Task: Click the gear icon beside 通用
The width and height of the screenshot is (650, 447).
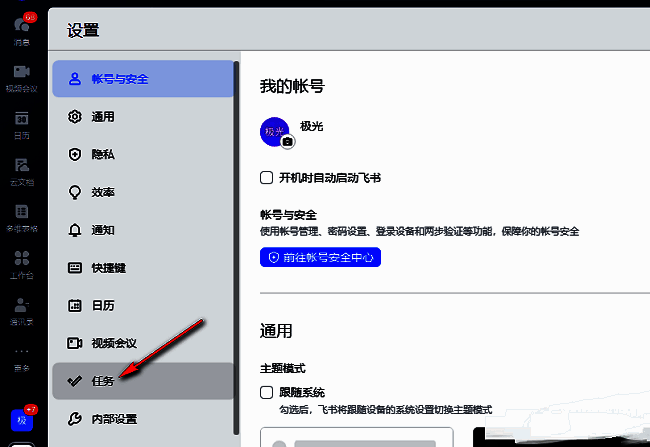Action: pos(75,117)
